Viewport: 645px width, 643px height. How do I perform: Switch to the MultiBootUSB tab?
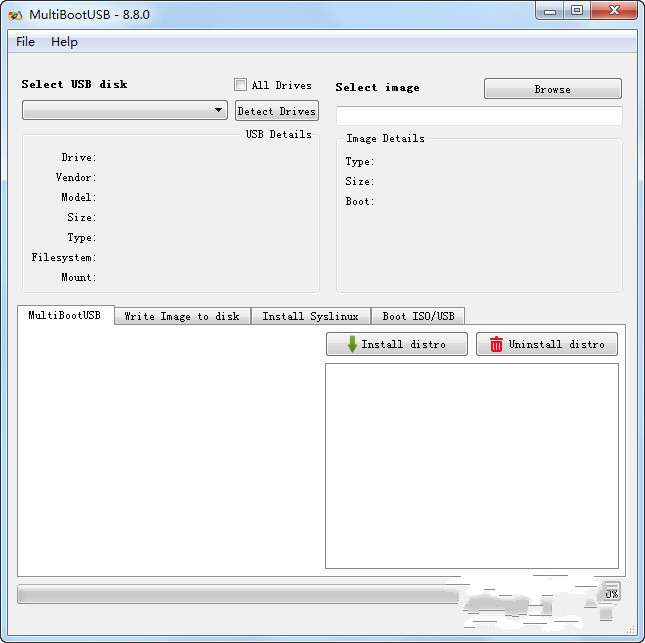[65, 316]
